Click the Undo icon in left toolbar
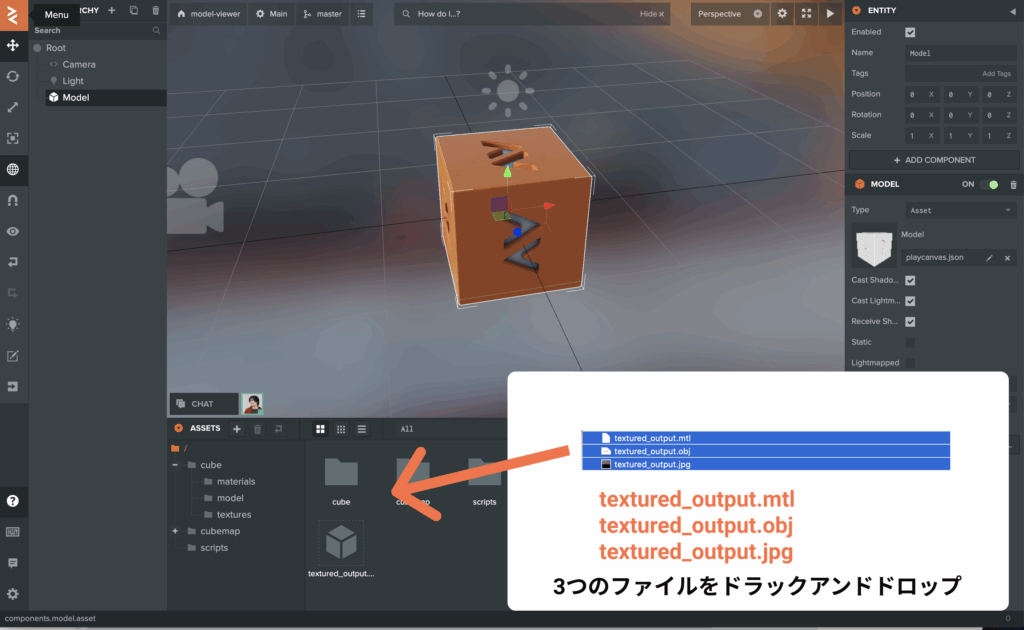The image size is (1024, 630). tap(12, 262)
